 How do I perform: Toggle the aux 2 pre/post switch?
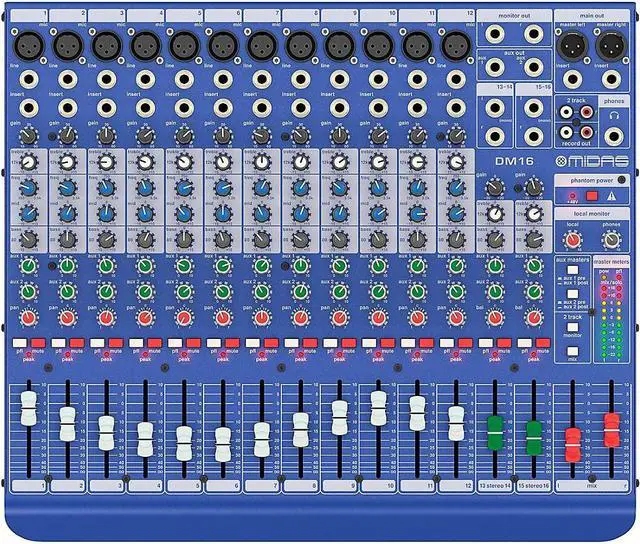click(573, 294)
